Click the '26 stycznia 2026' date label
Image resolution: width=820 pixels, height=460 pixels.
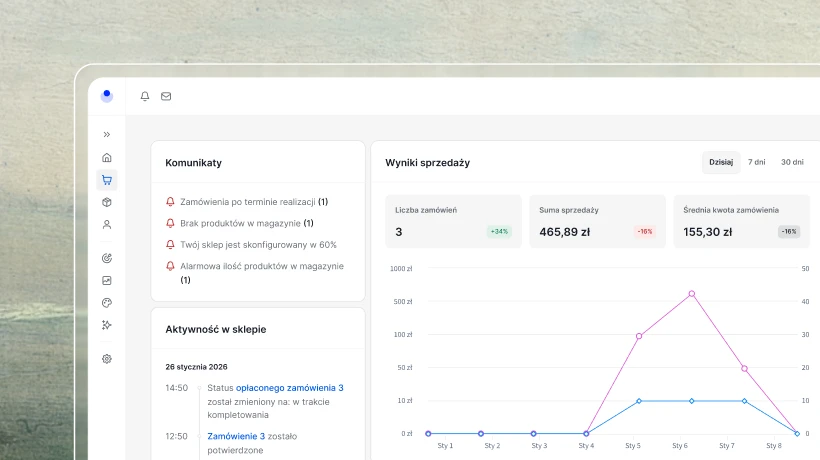pyautogui.click(x=196, y=367)
